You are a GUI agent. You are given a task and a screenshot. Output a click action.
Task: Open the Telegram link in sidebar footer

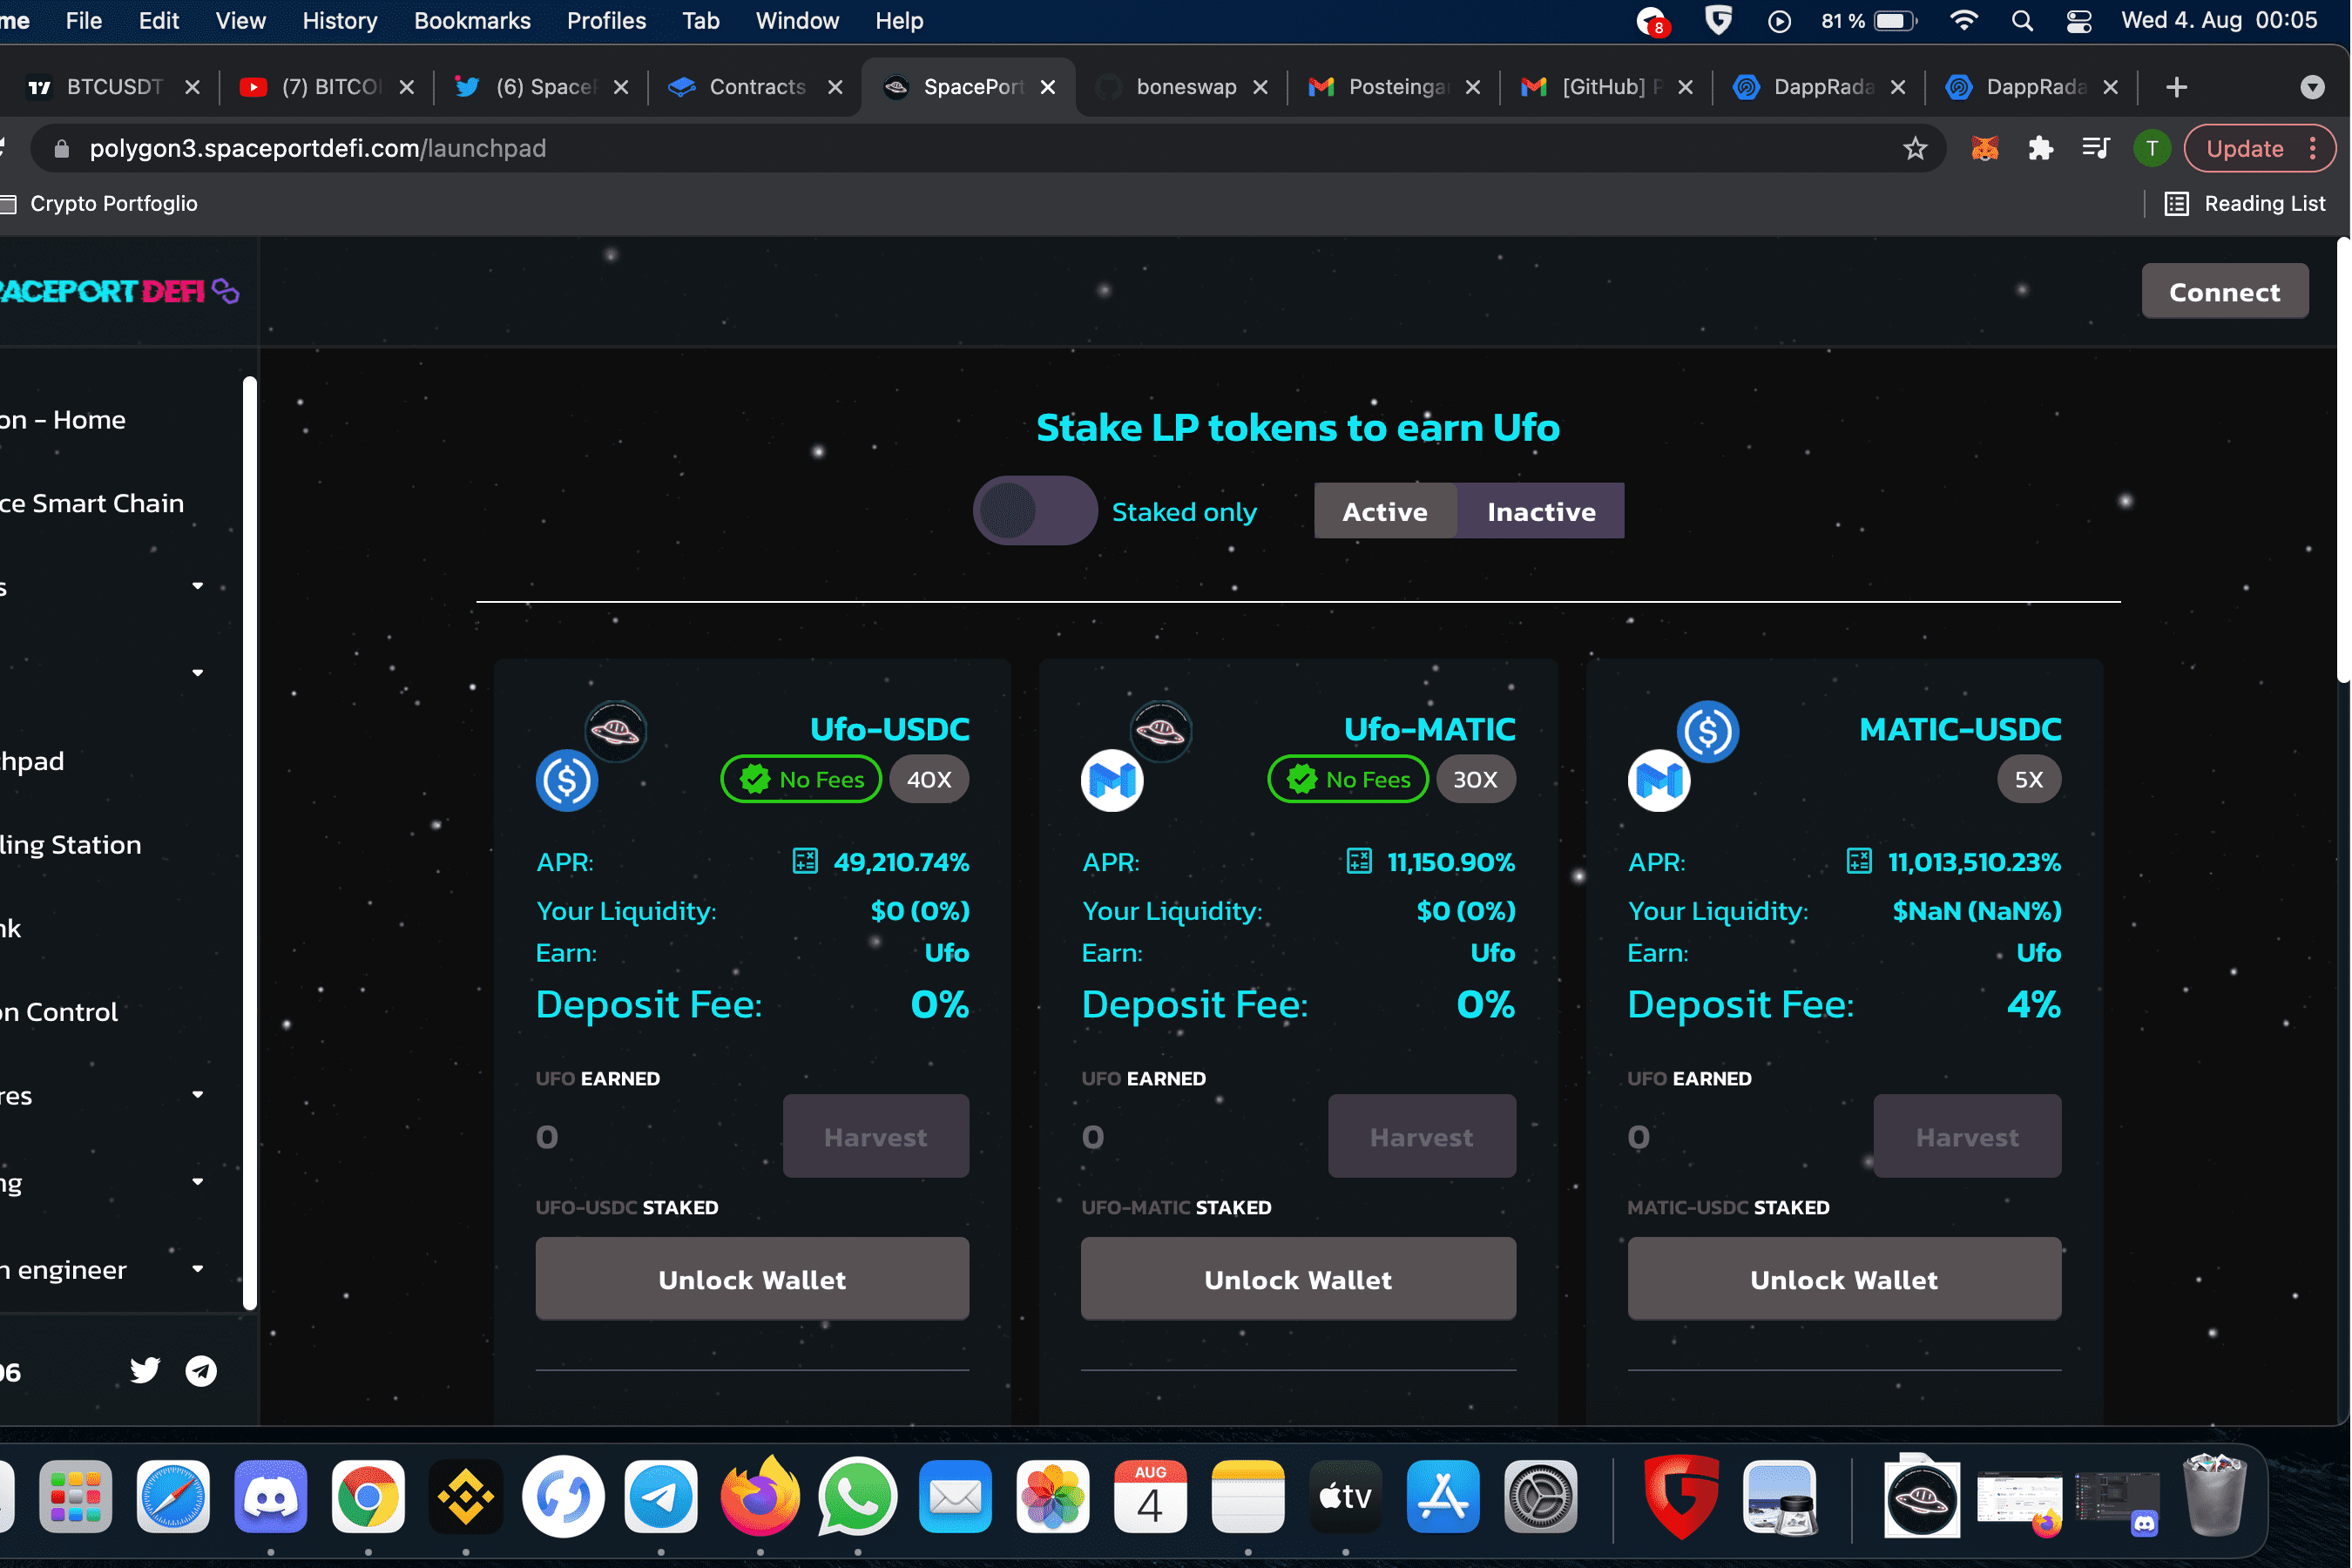point(201,1370)
